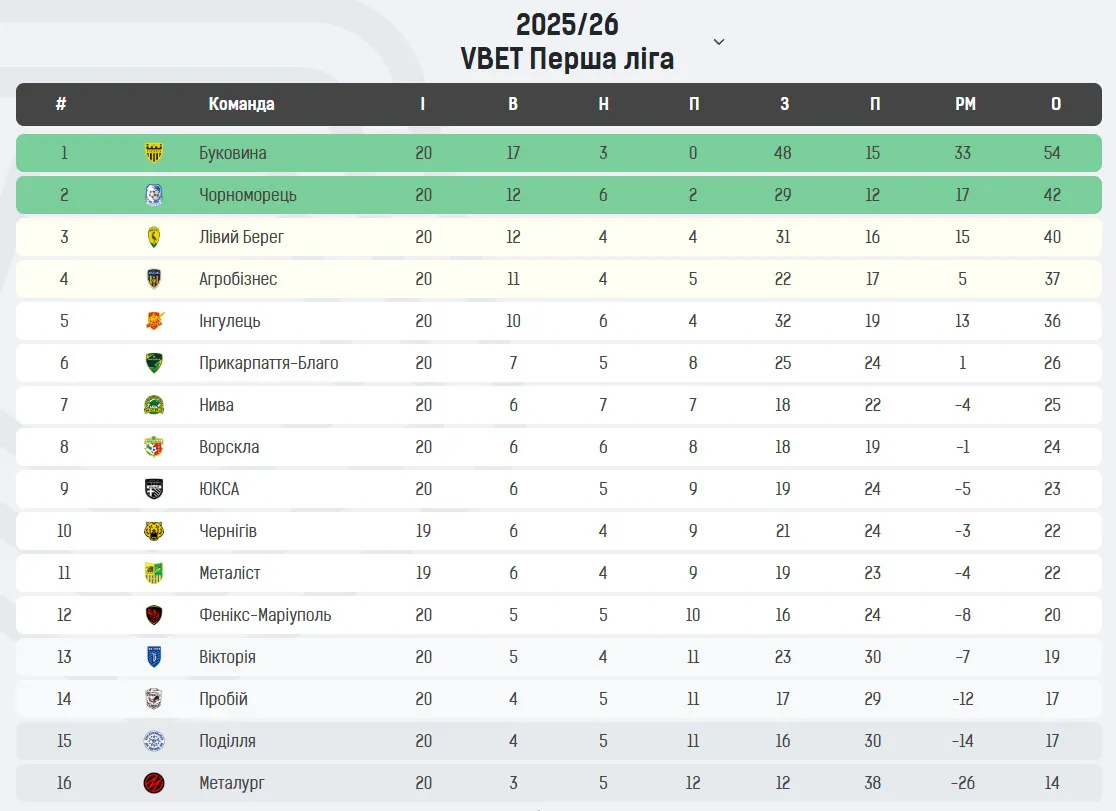Open the season and league dropdown chevron

(719, 42)
